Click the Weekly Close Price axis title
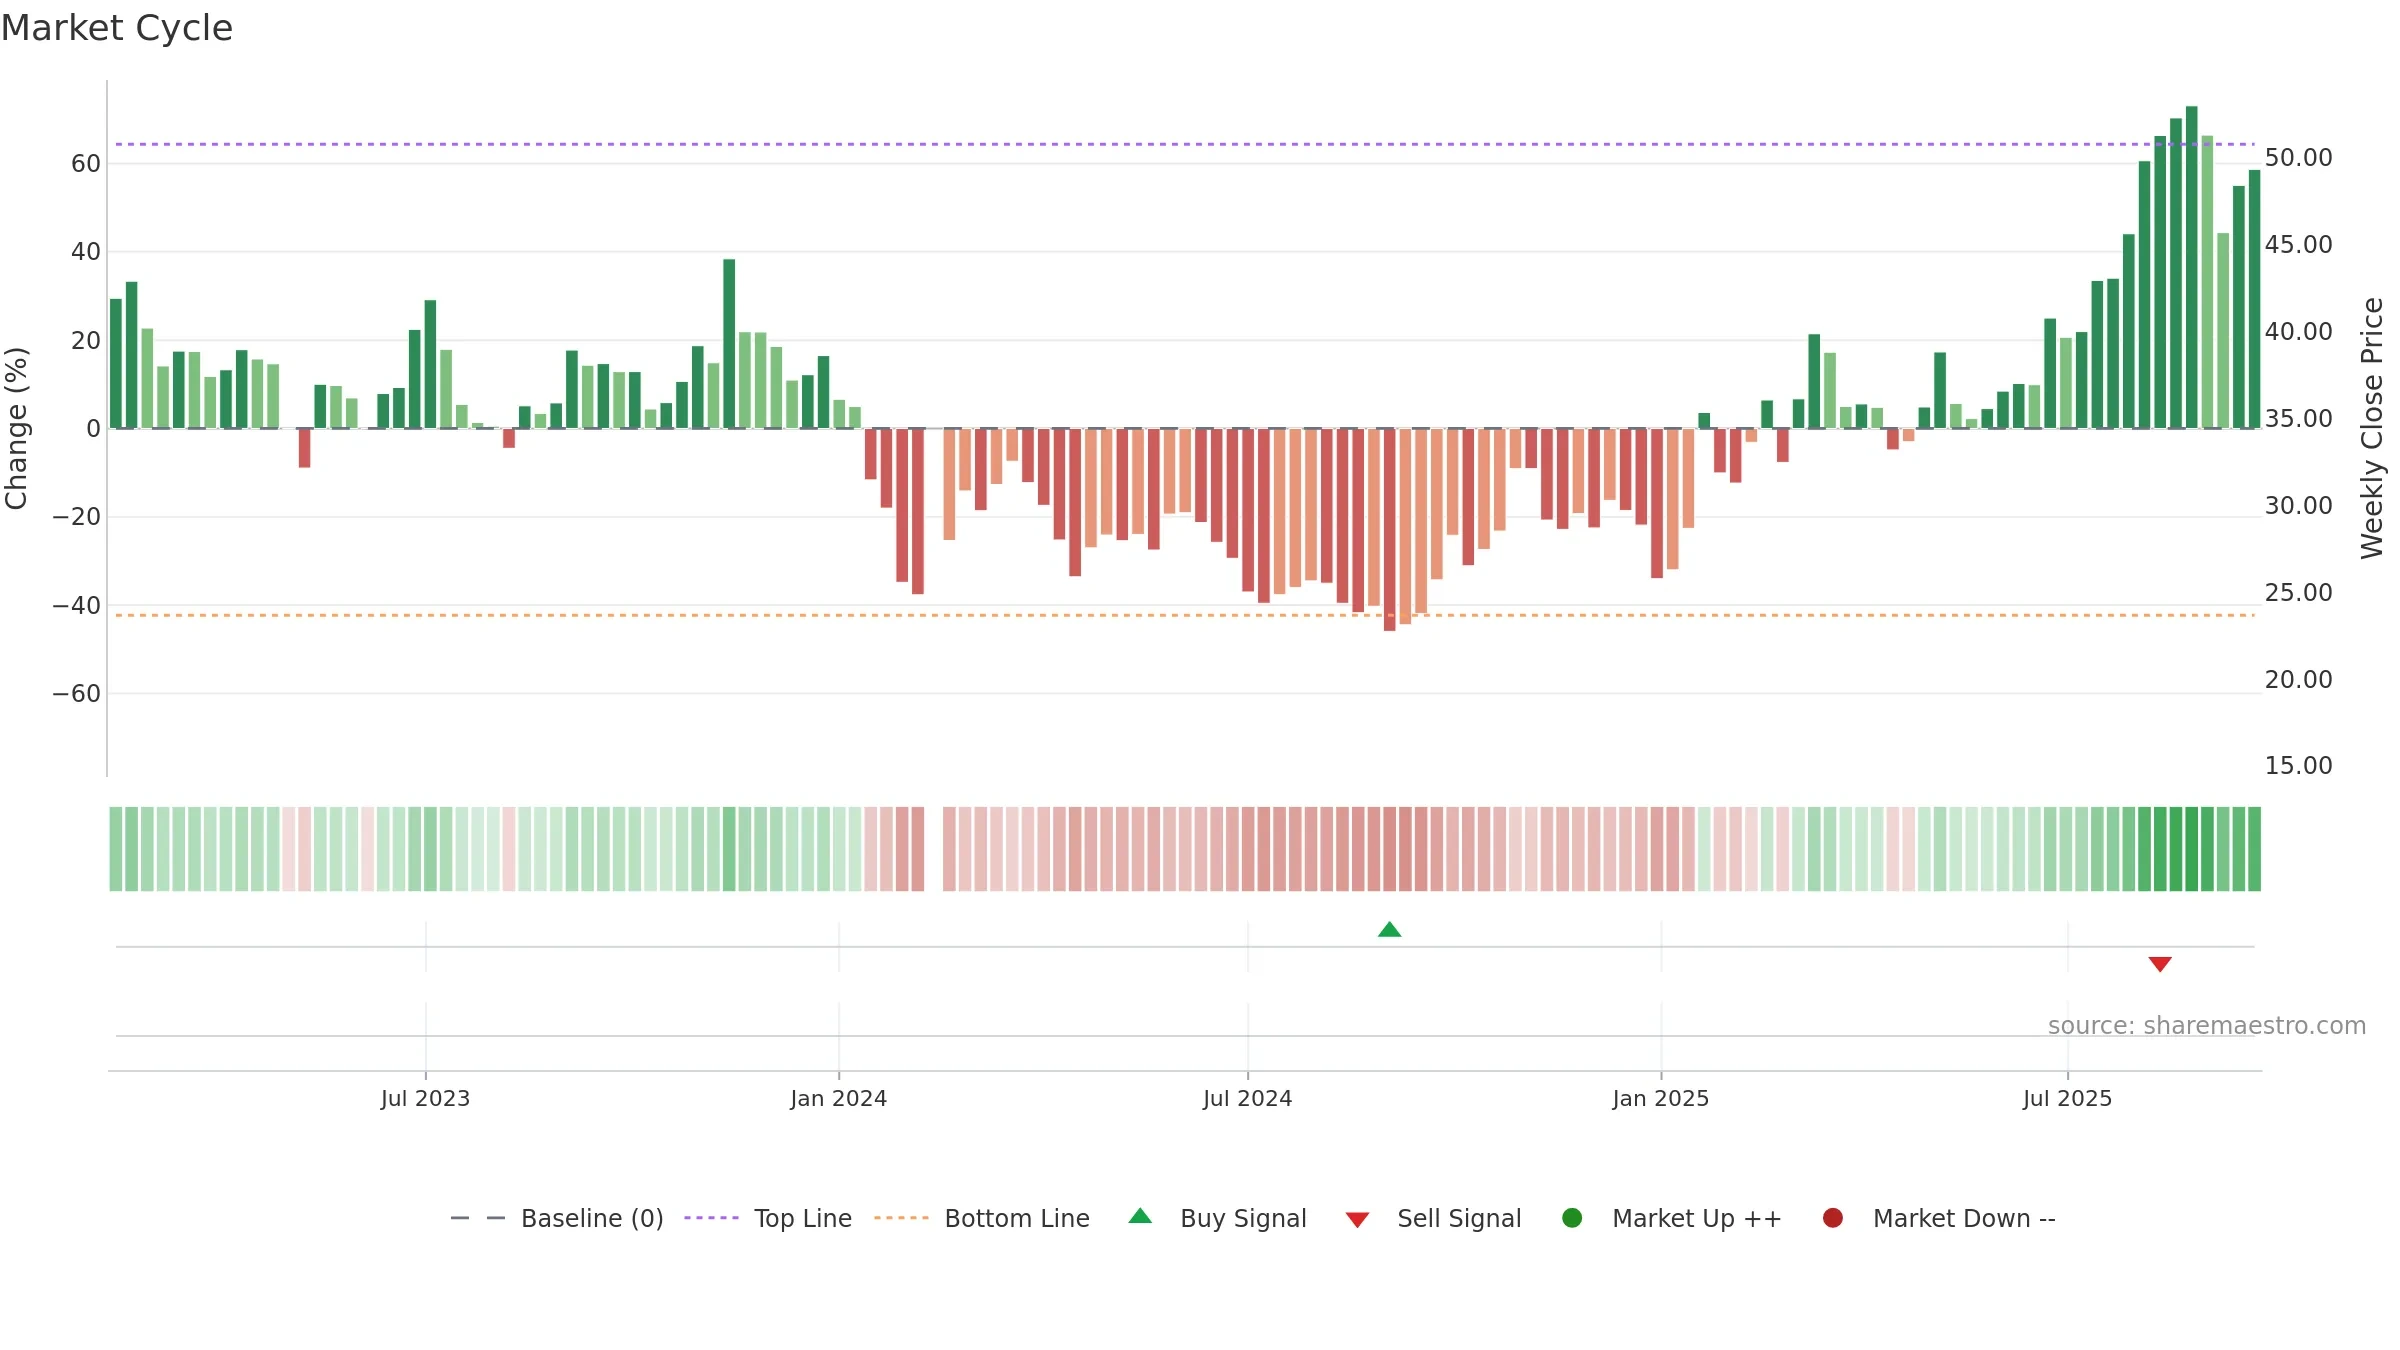The height and width of the screenshot is (1350, 2400). (2372, 428)
